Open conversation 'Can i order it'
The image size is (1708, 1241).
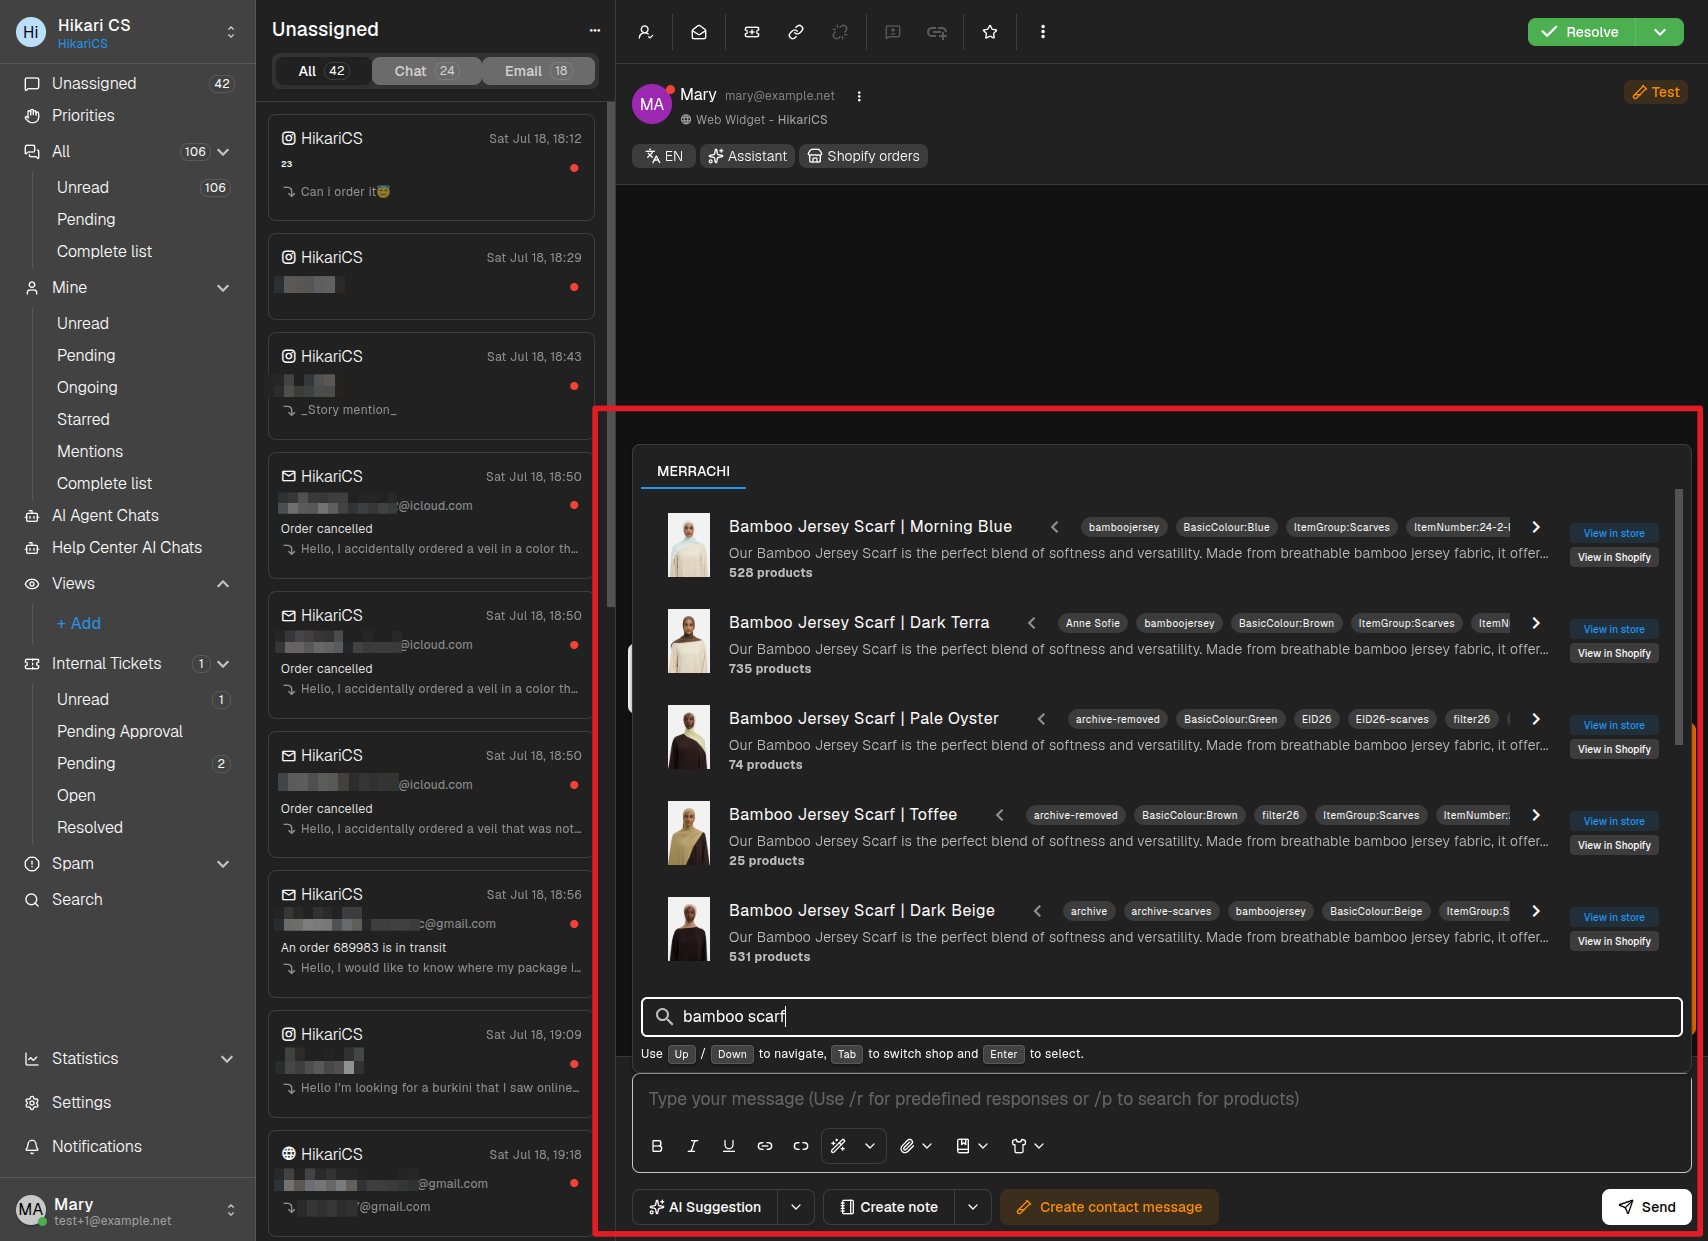point(431,167)
